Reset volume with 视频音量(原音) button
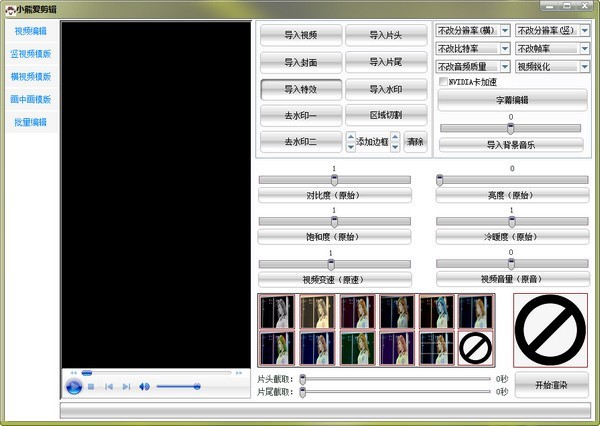The width and height of the screenshot is (600, 426). 512,279
